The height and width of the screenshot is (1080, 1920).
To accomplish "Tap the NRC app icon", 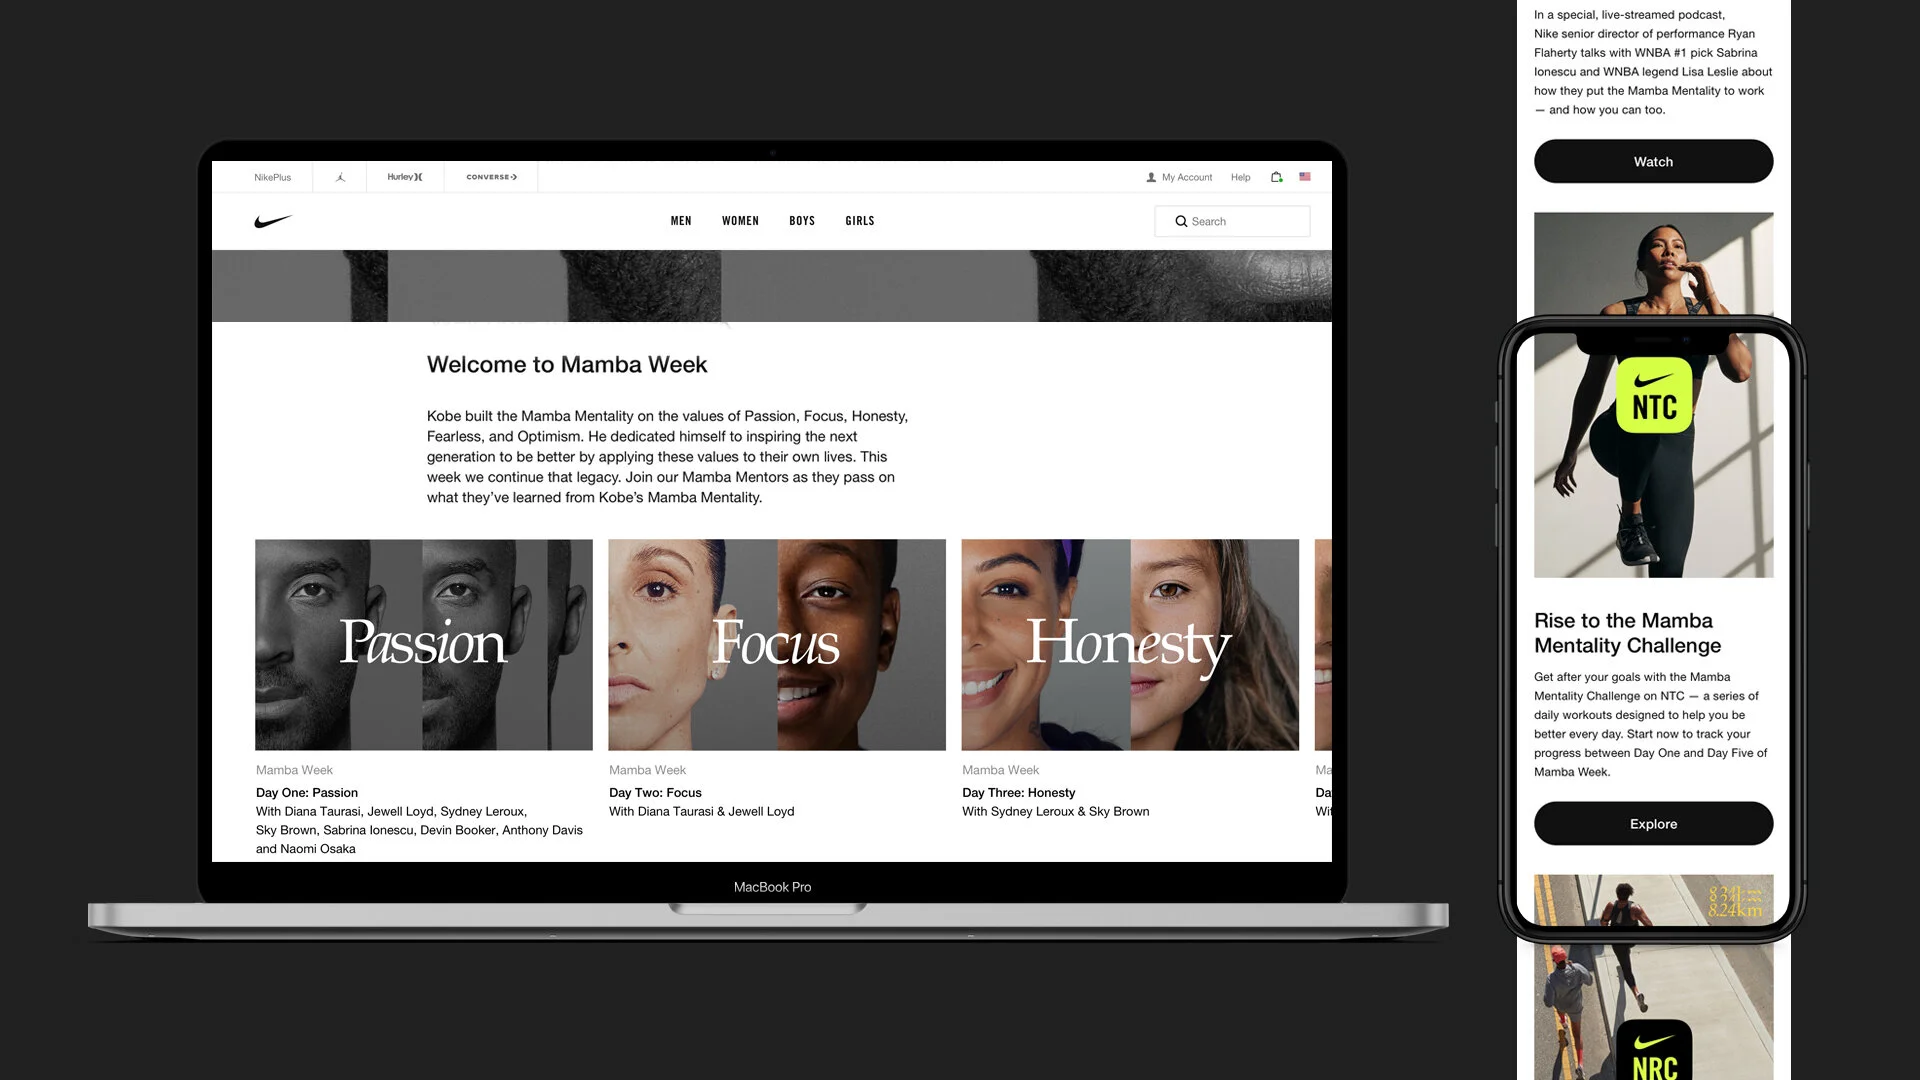I will (1654, 1052).
